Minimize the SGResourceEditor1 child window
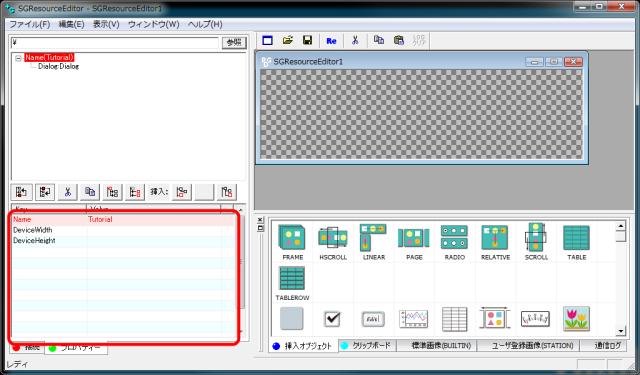This screenshot has width=640, height=375. click(x=534, y=62)
